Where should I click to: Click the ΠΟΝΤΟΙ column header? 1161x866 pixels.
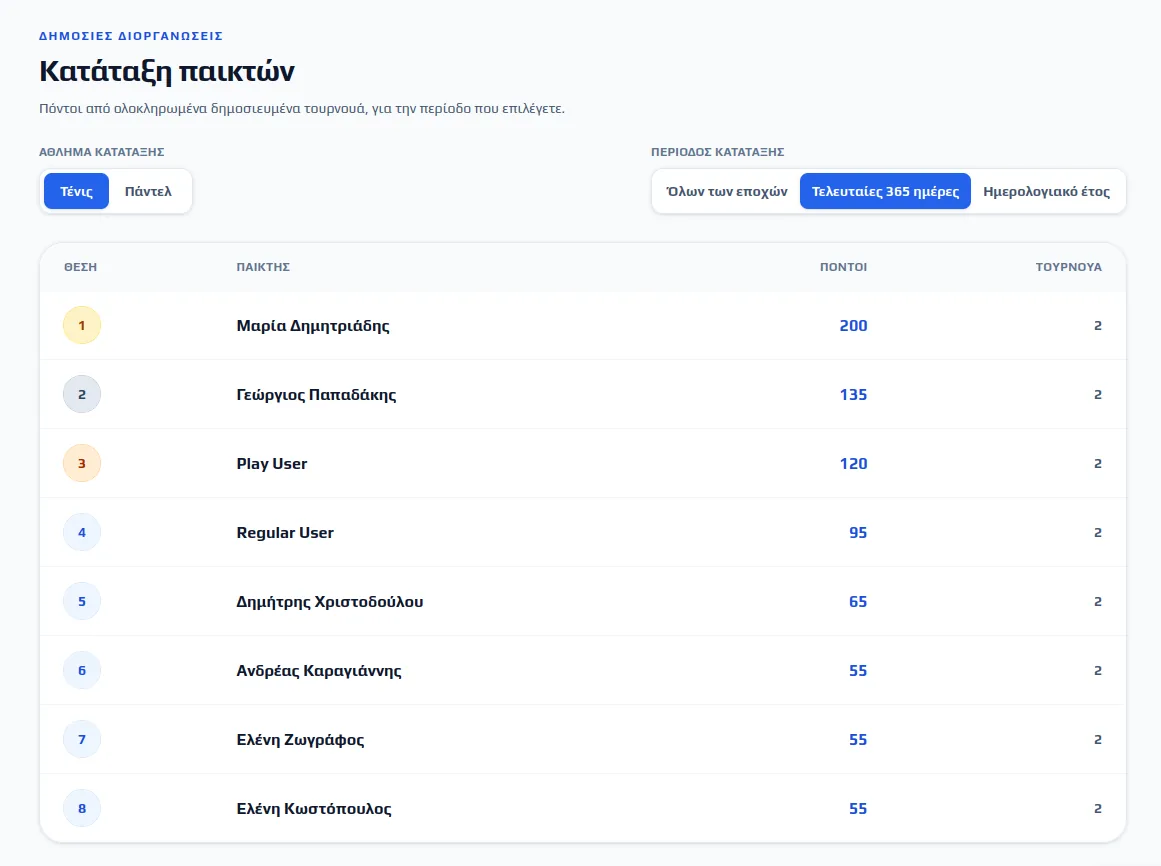843,267
